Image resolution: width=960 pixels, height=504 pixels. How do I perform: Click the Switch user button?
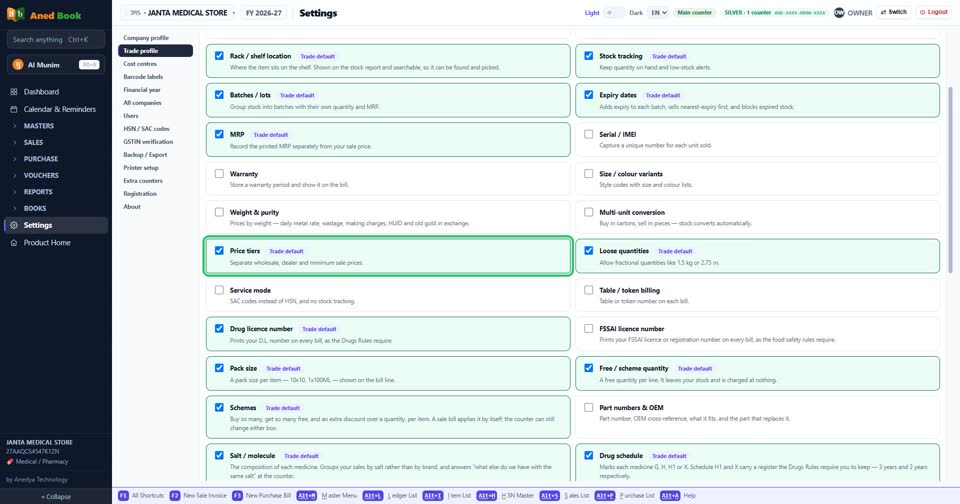[x=894, y=12]
